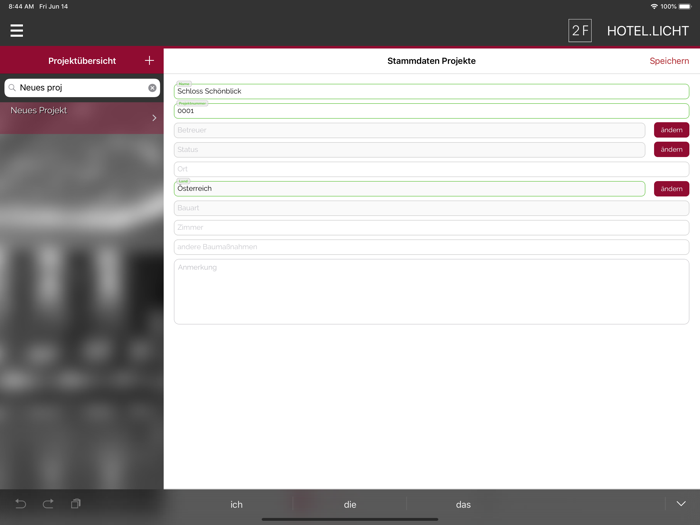Click the Betreuer field
Viewport: 700px width, 525px height.
pos(409,130)
